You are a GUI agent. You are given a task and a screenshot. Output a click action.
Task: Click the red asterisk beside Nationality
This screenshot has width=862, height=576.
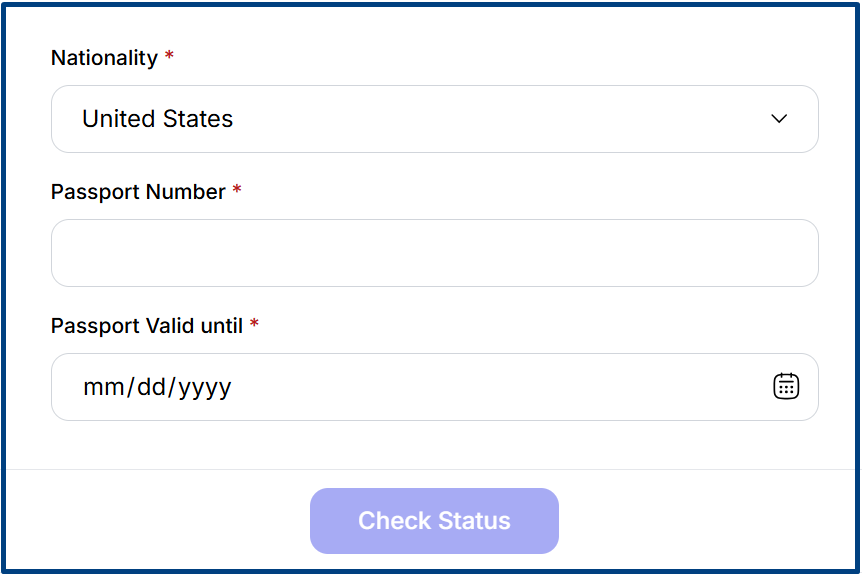[169, 57]
